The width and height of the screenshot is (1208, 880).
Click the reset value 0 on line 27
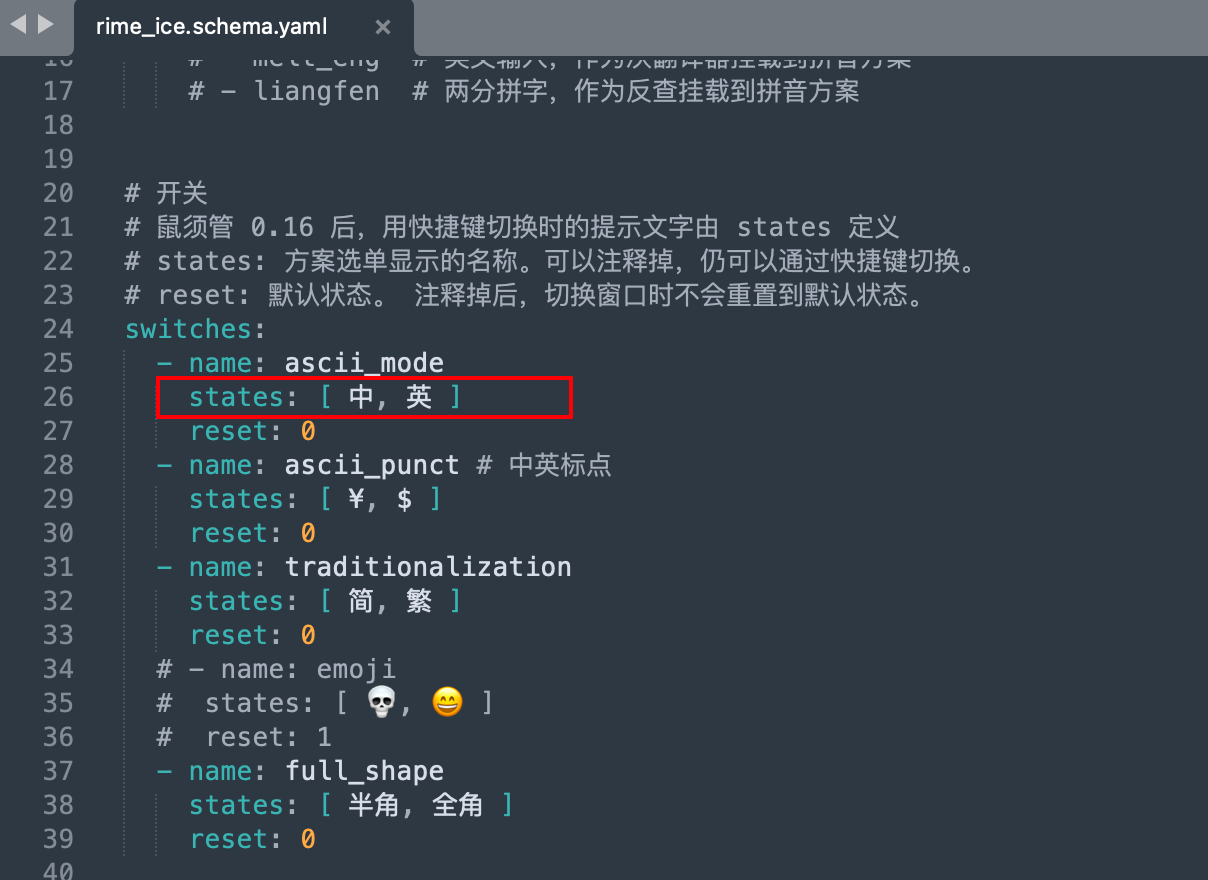click(x=308, y=431)
